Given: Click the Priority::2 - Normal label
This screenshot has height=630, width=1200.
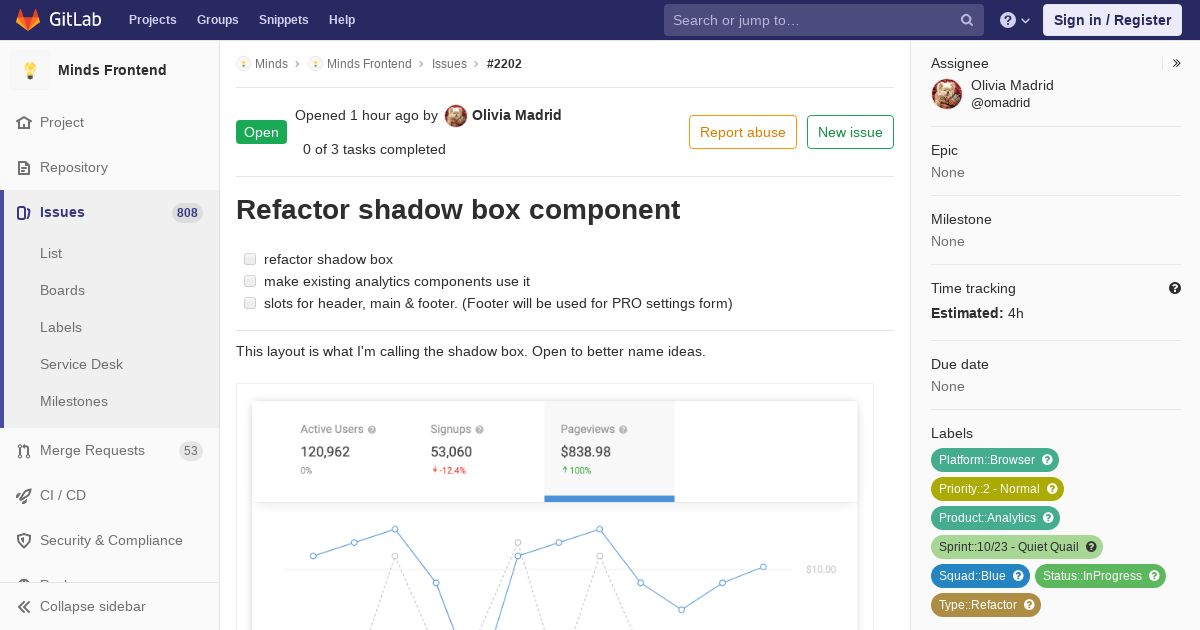Looking at the screenshot, I should coord(989,489).
